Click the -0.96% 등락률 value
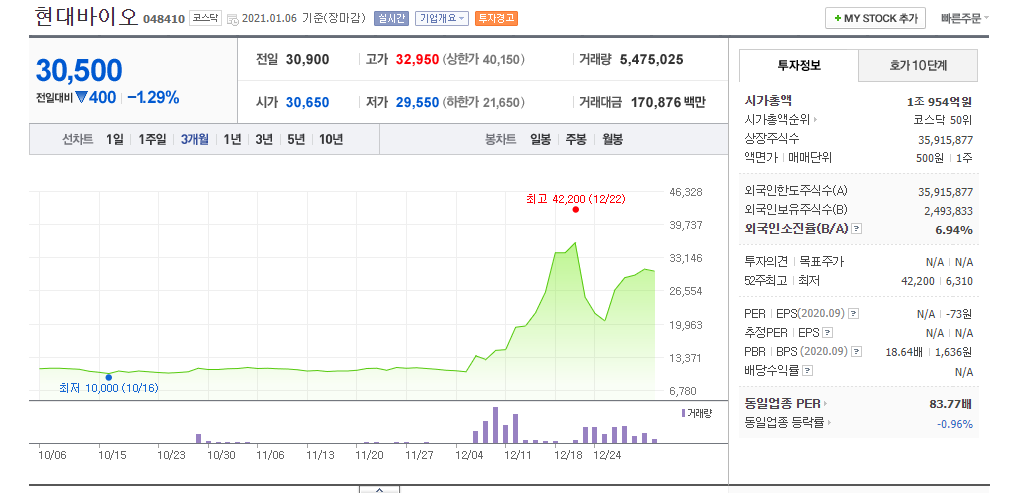1016x493 pixels. coord(954,424)
